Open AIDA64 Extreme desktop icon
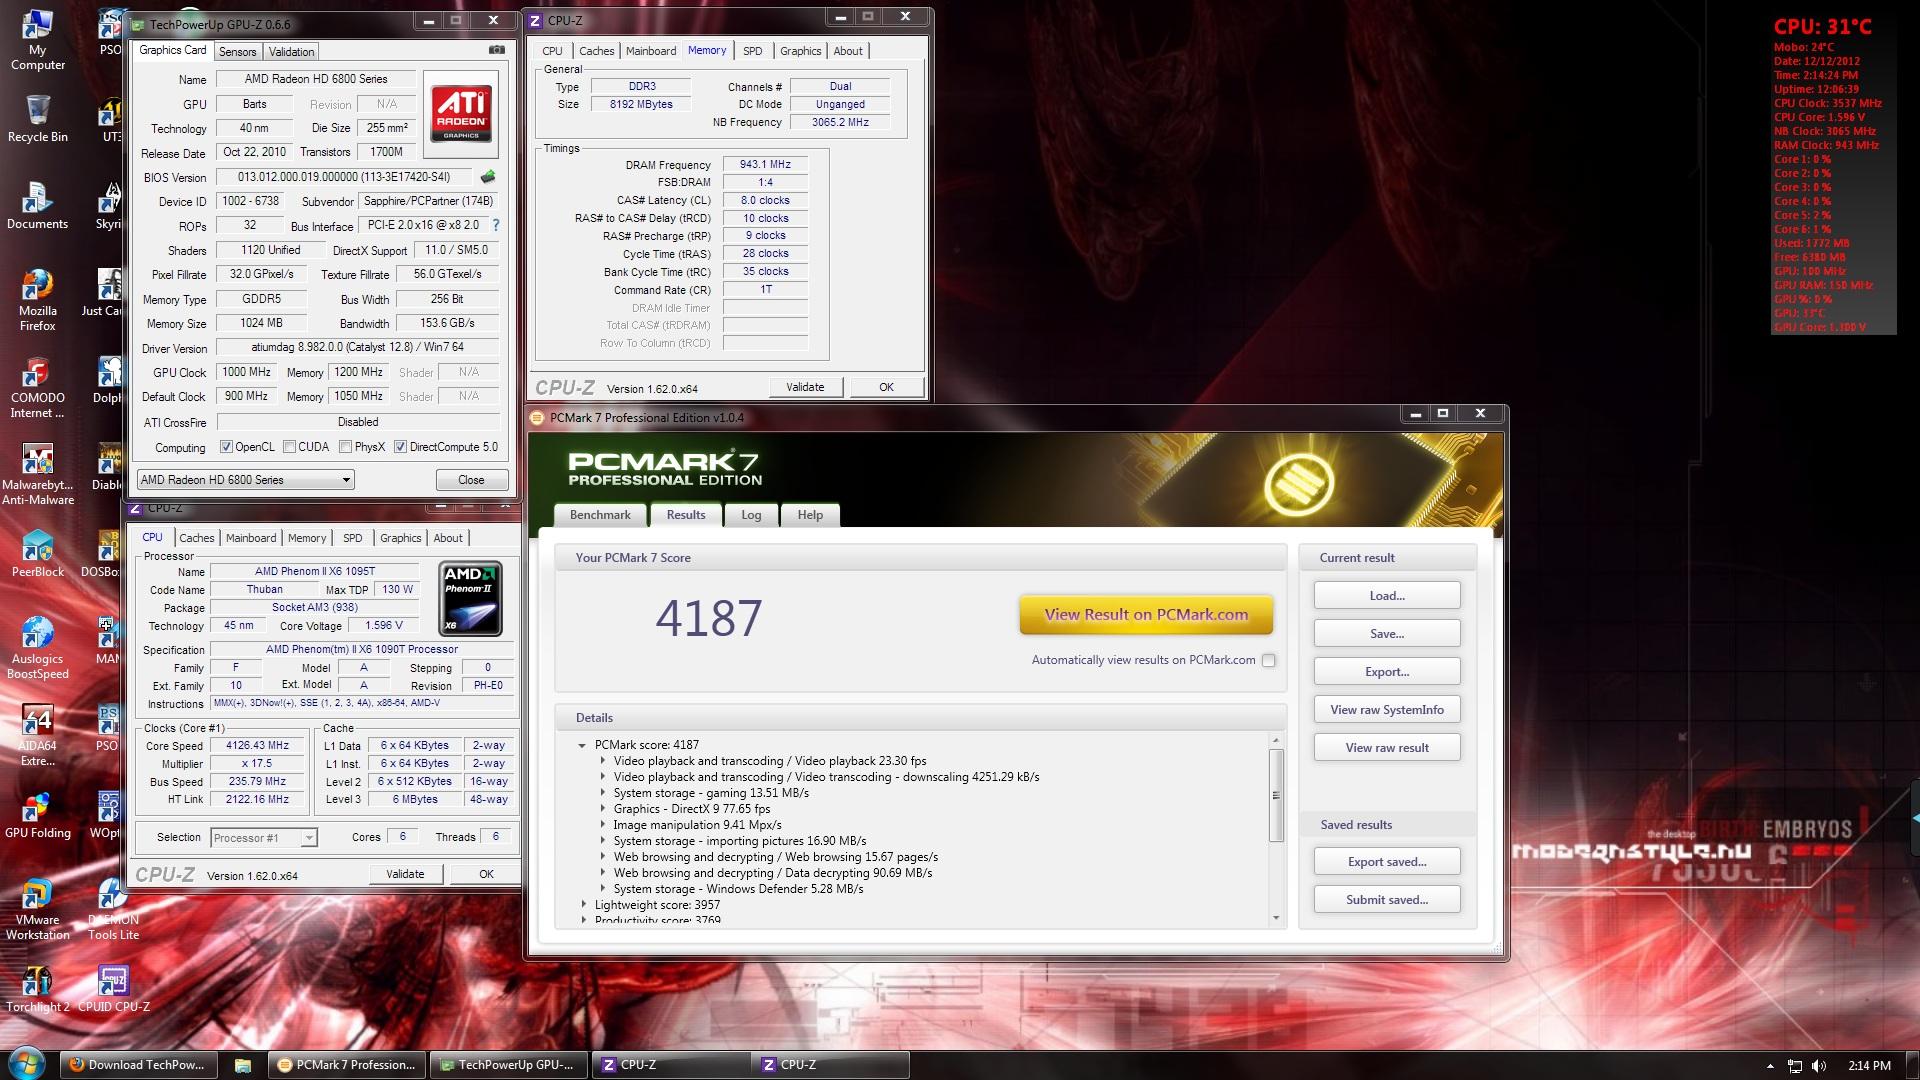1920x1080 pixels. [x=37, y=735]
